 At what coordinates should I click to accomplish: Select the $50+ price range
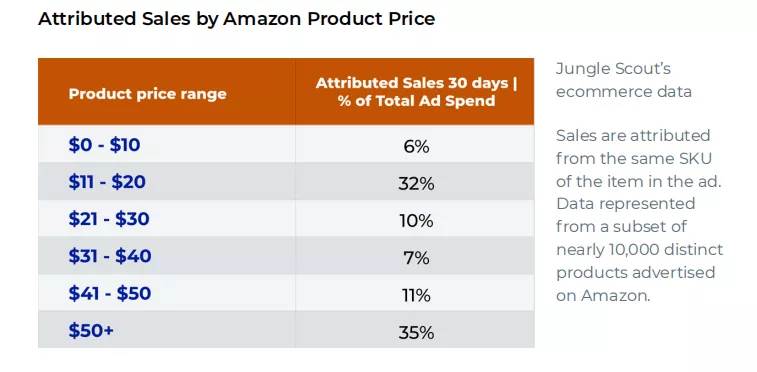[91, 331]
